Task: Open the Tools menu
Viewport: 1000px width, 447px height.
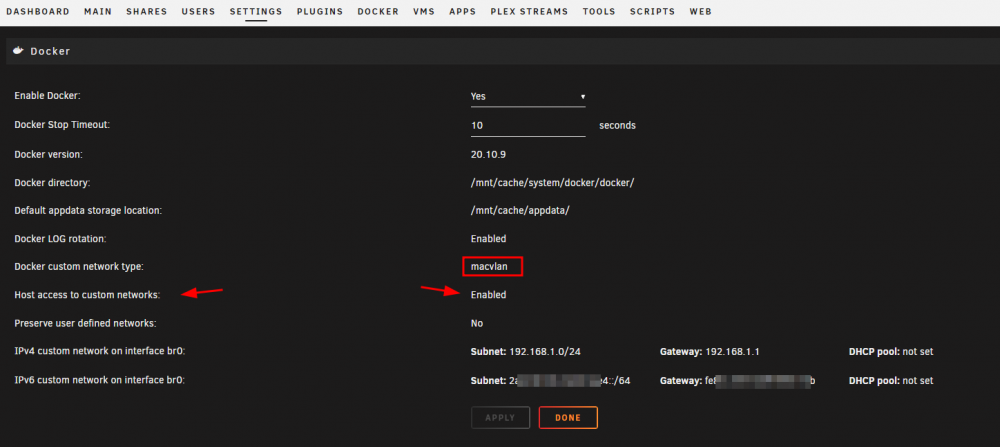Action: click(x=599, y=11)
